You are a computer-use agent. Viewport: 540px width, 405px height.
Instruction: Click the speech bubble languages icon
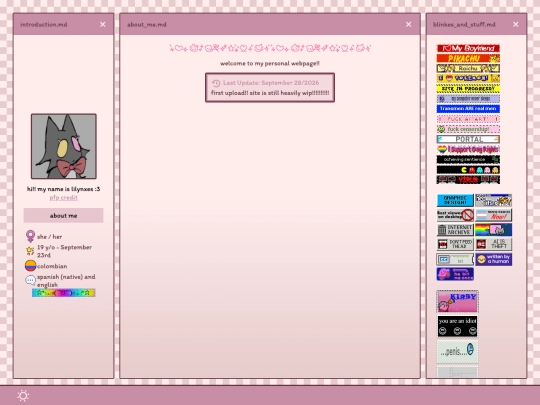pos(30,280)
